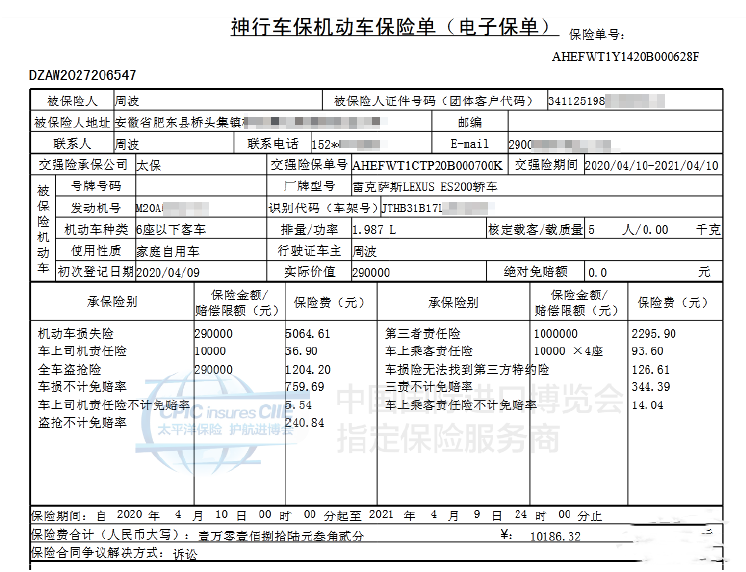Click the 诉讼 dispute resolution value

[185, 552]
